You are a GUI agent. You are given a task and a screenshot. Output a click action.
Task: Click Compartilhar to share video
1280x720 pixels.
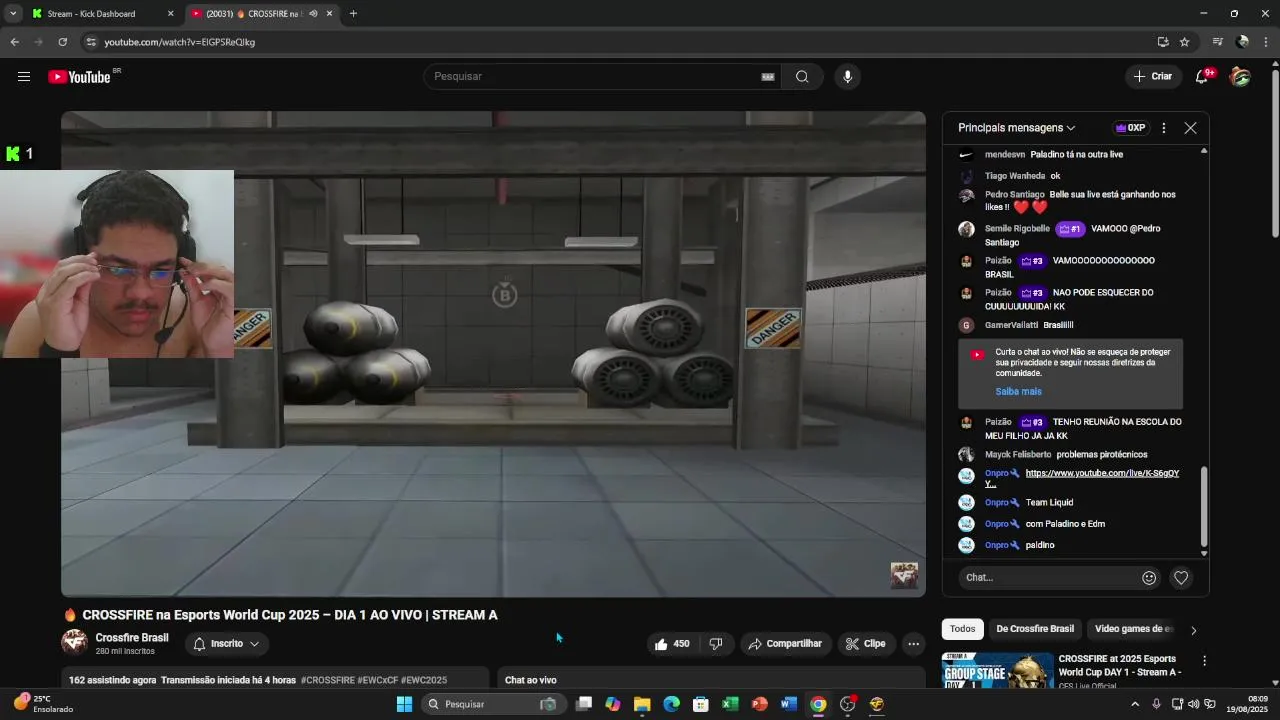pyautogui.click(x=785, y=644)
